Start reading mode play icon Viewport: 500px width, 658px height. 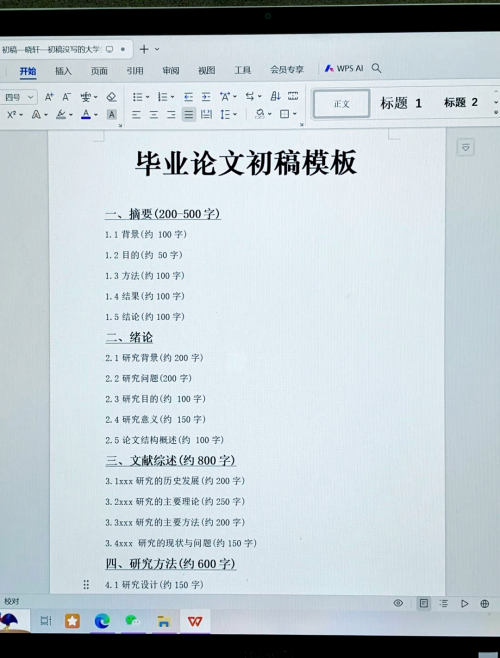[464, 604]
